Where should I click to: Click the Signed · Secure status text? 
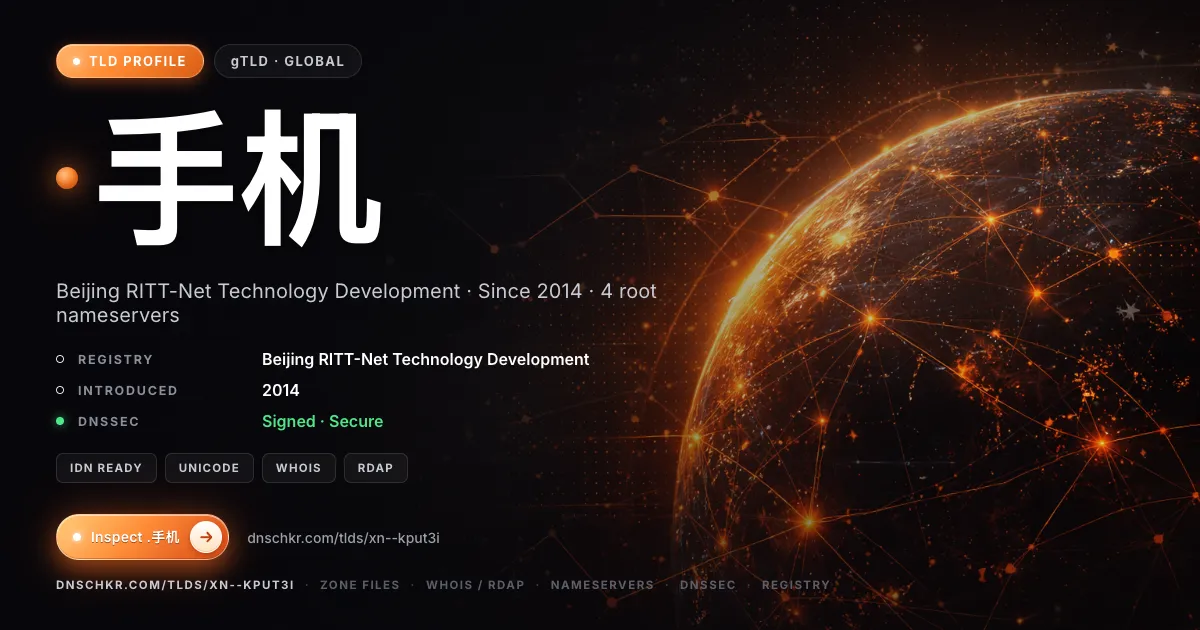[323, 421]
